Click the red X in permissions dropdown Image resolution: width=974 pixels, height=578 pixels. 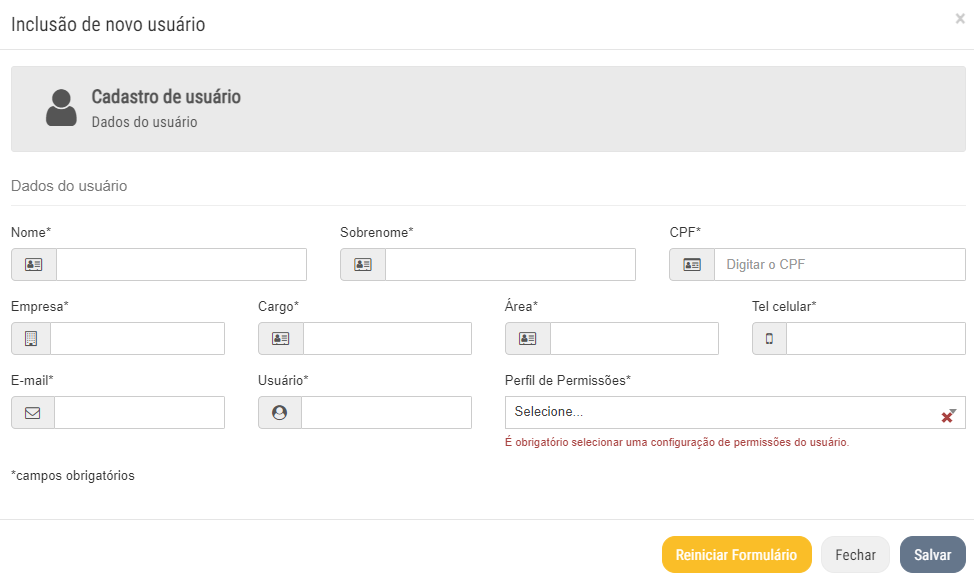(947, 416)
